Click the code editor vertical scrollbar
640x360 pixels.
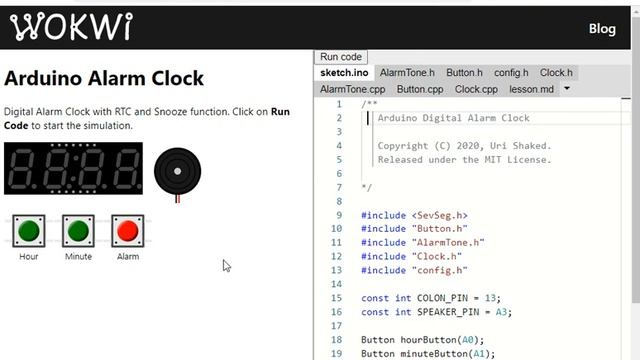[626, 229]
